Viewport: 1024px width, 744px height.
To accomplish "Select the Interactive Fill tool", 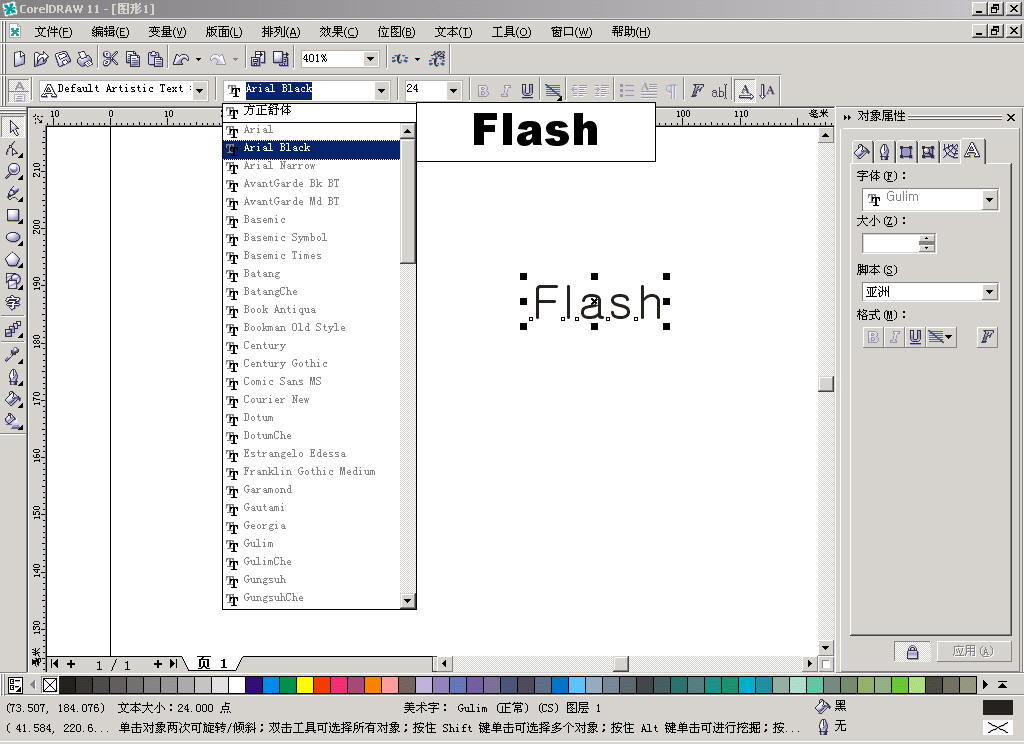I will click(14, 421).
